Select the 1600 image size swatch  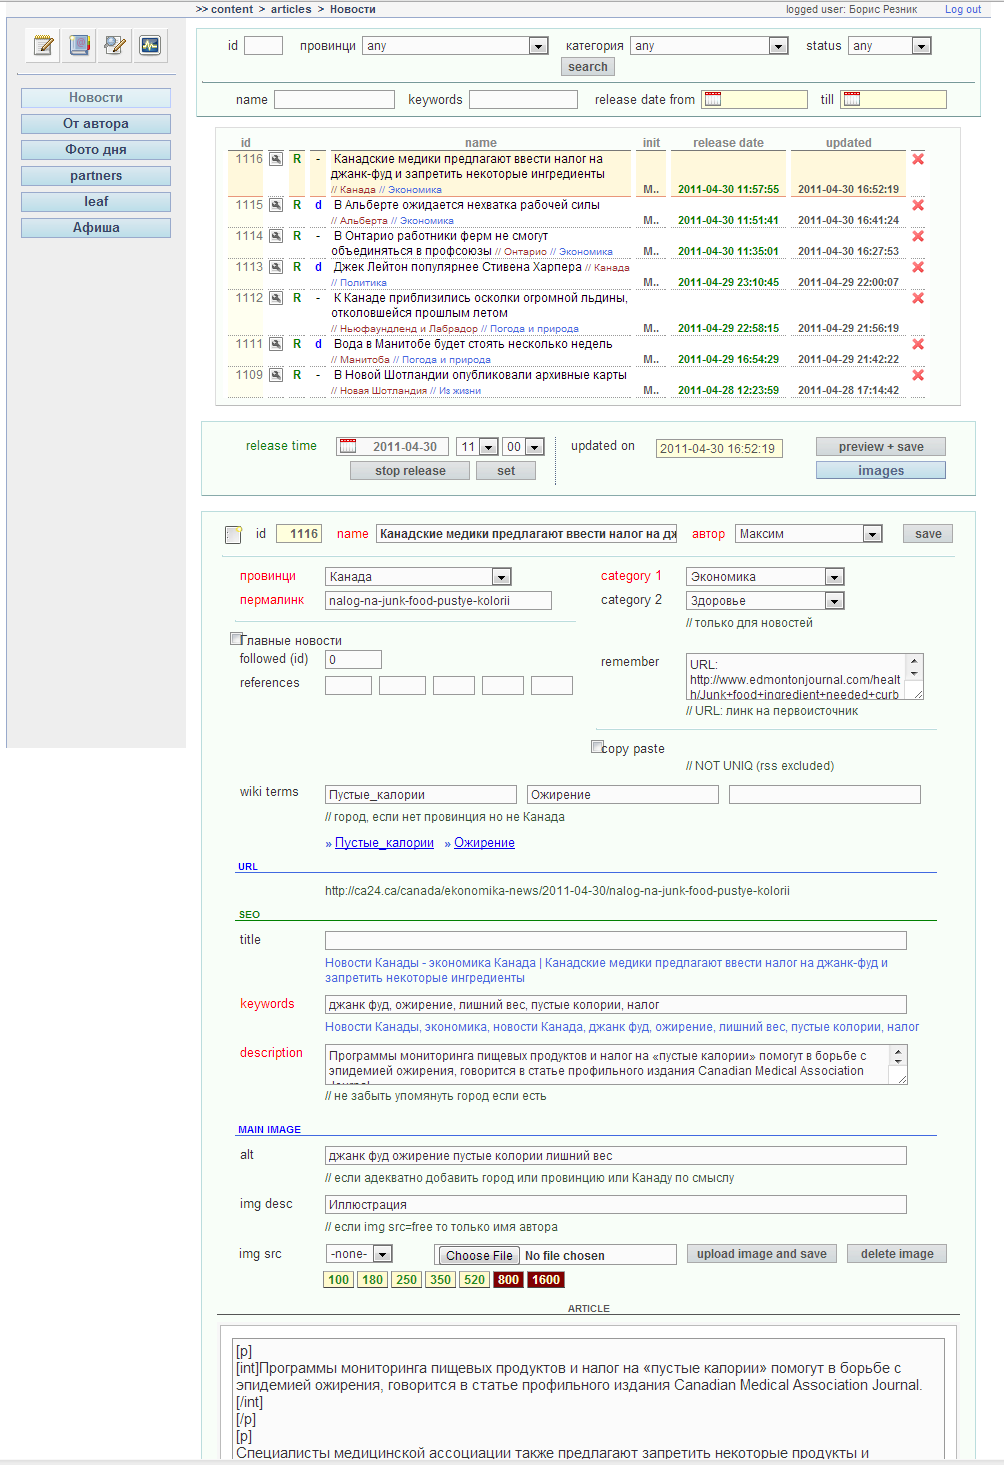coord(546,1280)
